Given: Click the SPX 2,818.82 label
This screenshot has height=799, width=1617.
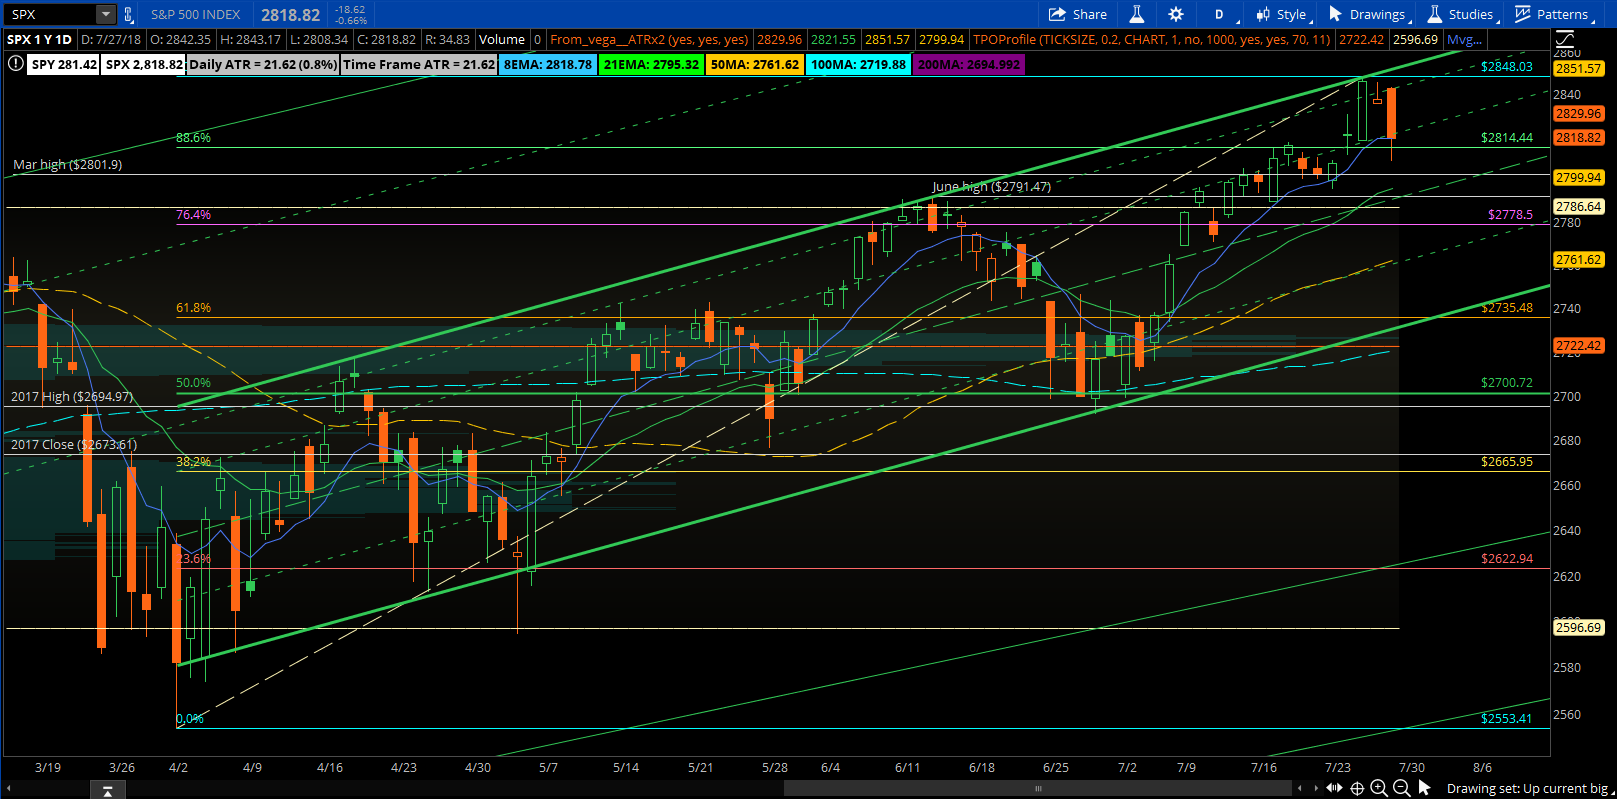Looking at the screenshot, I should tap(144, 64).
